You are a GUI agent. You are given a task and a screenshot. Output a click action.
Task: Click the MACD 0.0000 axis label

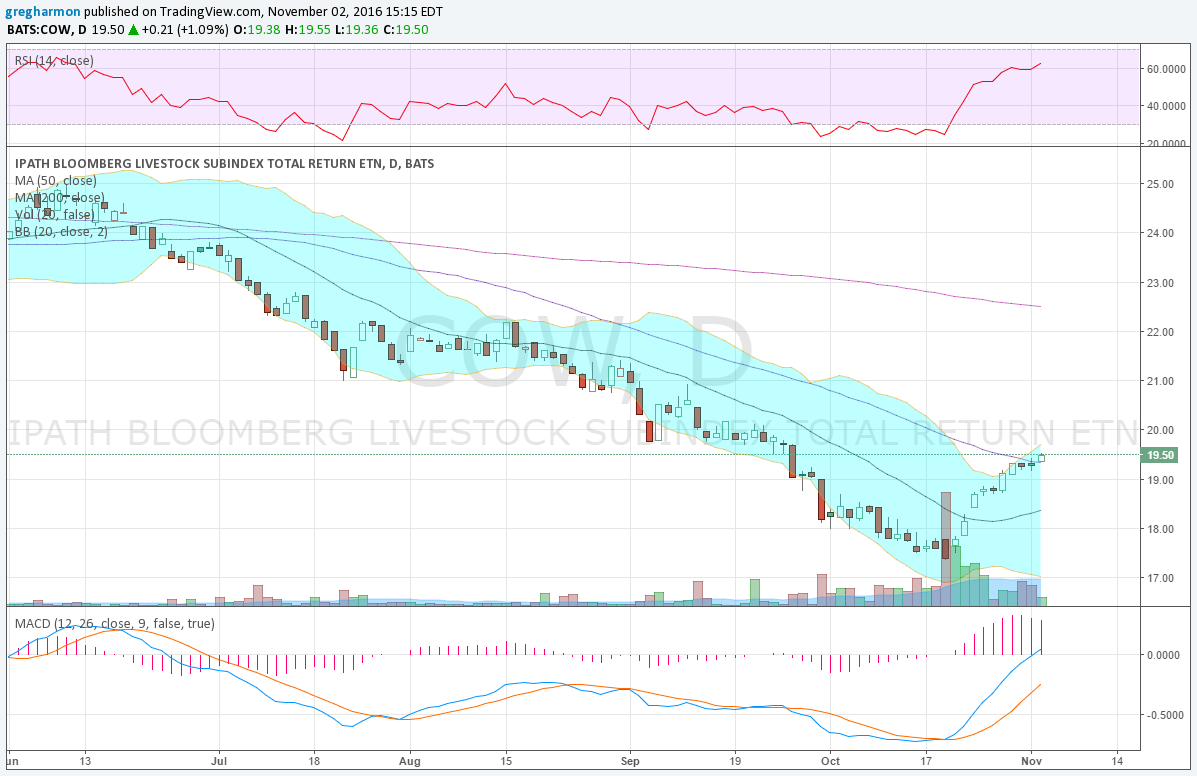pos(1164,655)
